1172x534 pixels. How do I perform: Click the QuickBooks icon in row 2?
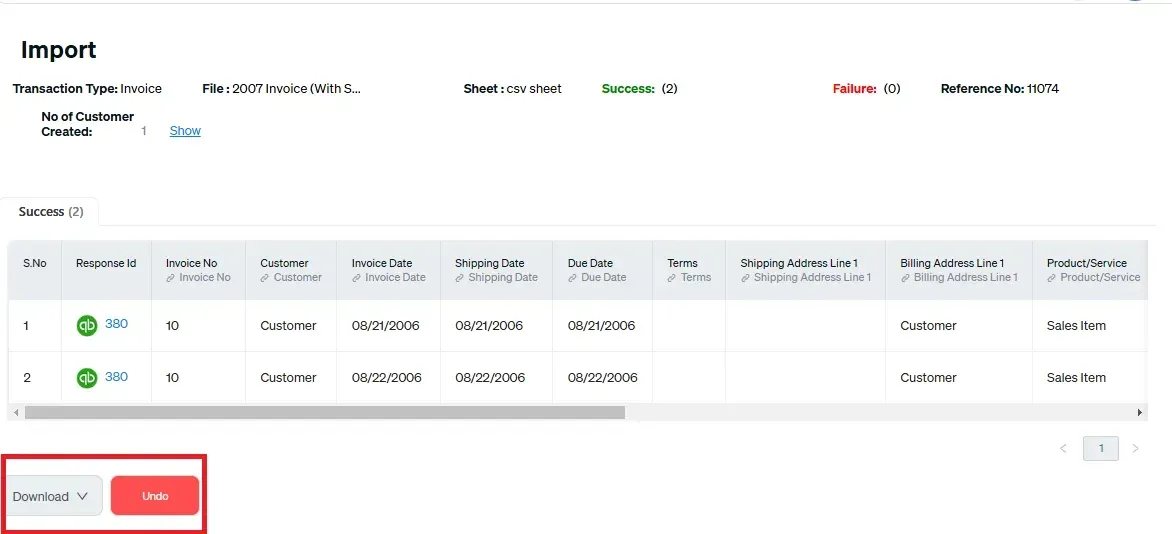(x=87, y=377)
